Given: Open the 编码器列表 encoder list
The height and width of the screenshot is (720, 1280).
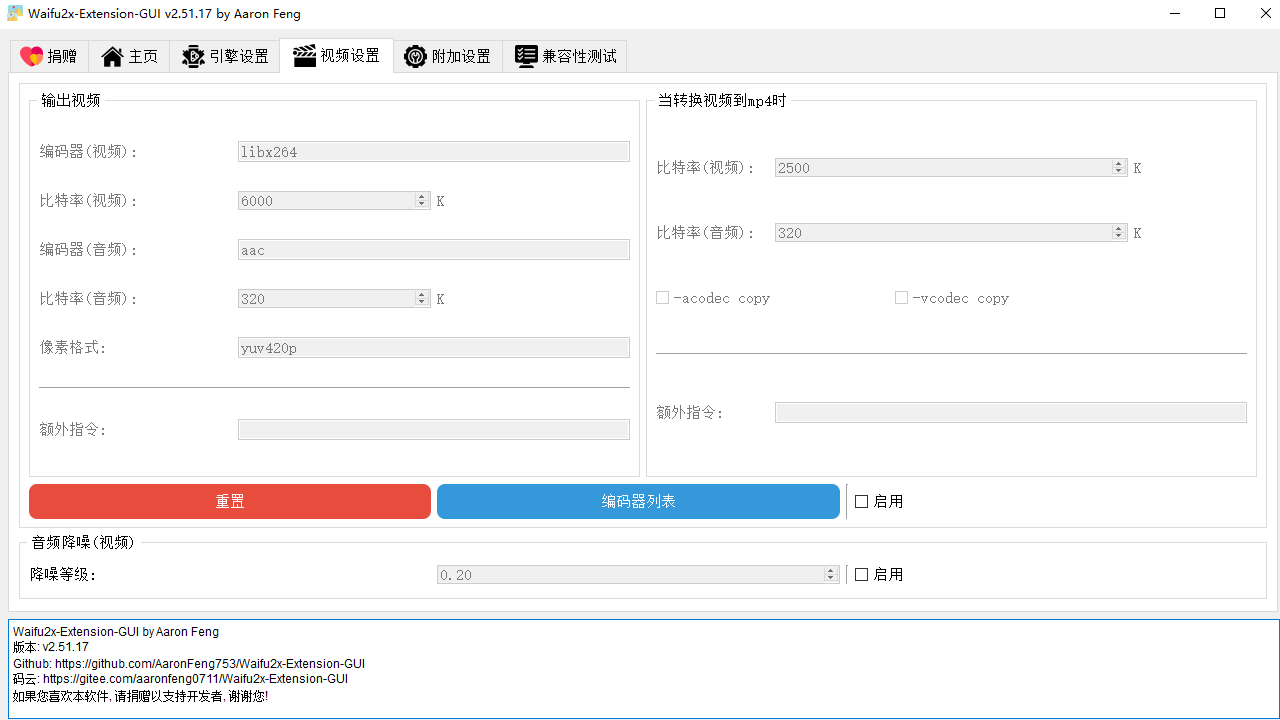Looking at the screenshot, I should 638,501.
